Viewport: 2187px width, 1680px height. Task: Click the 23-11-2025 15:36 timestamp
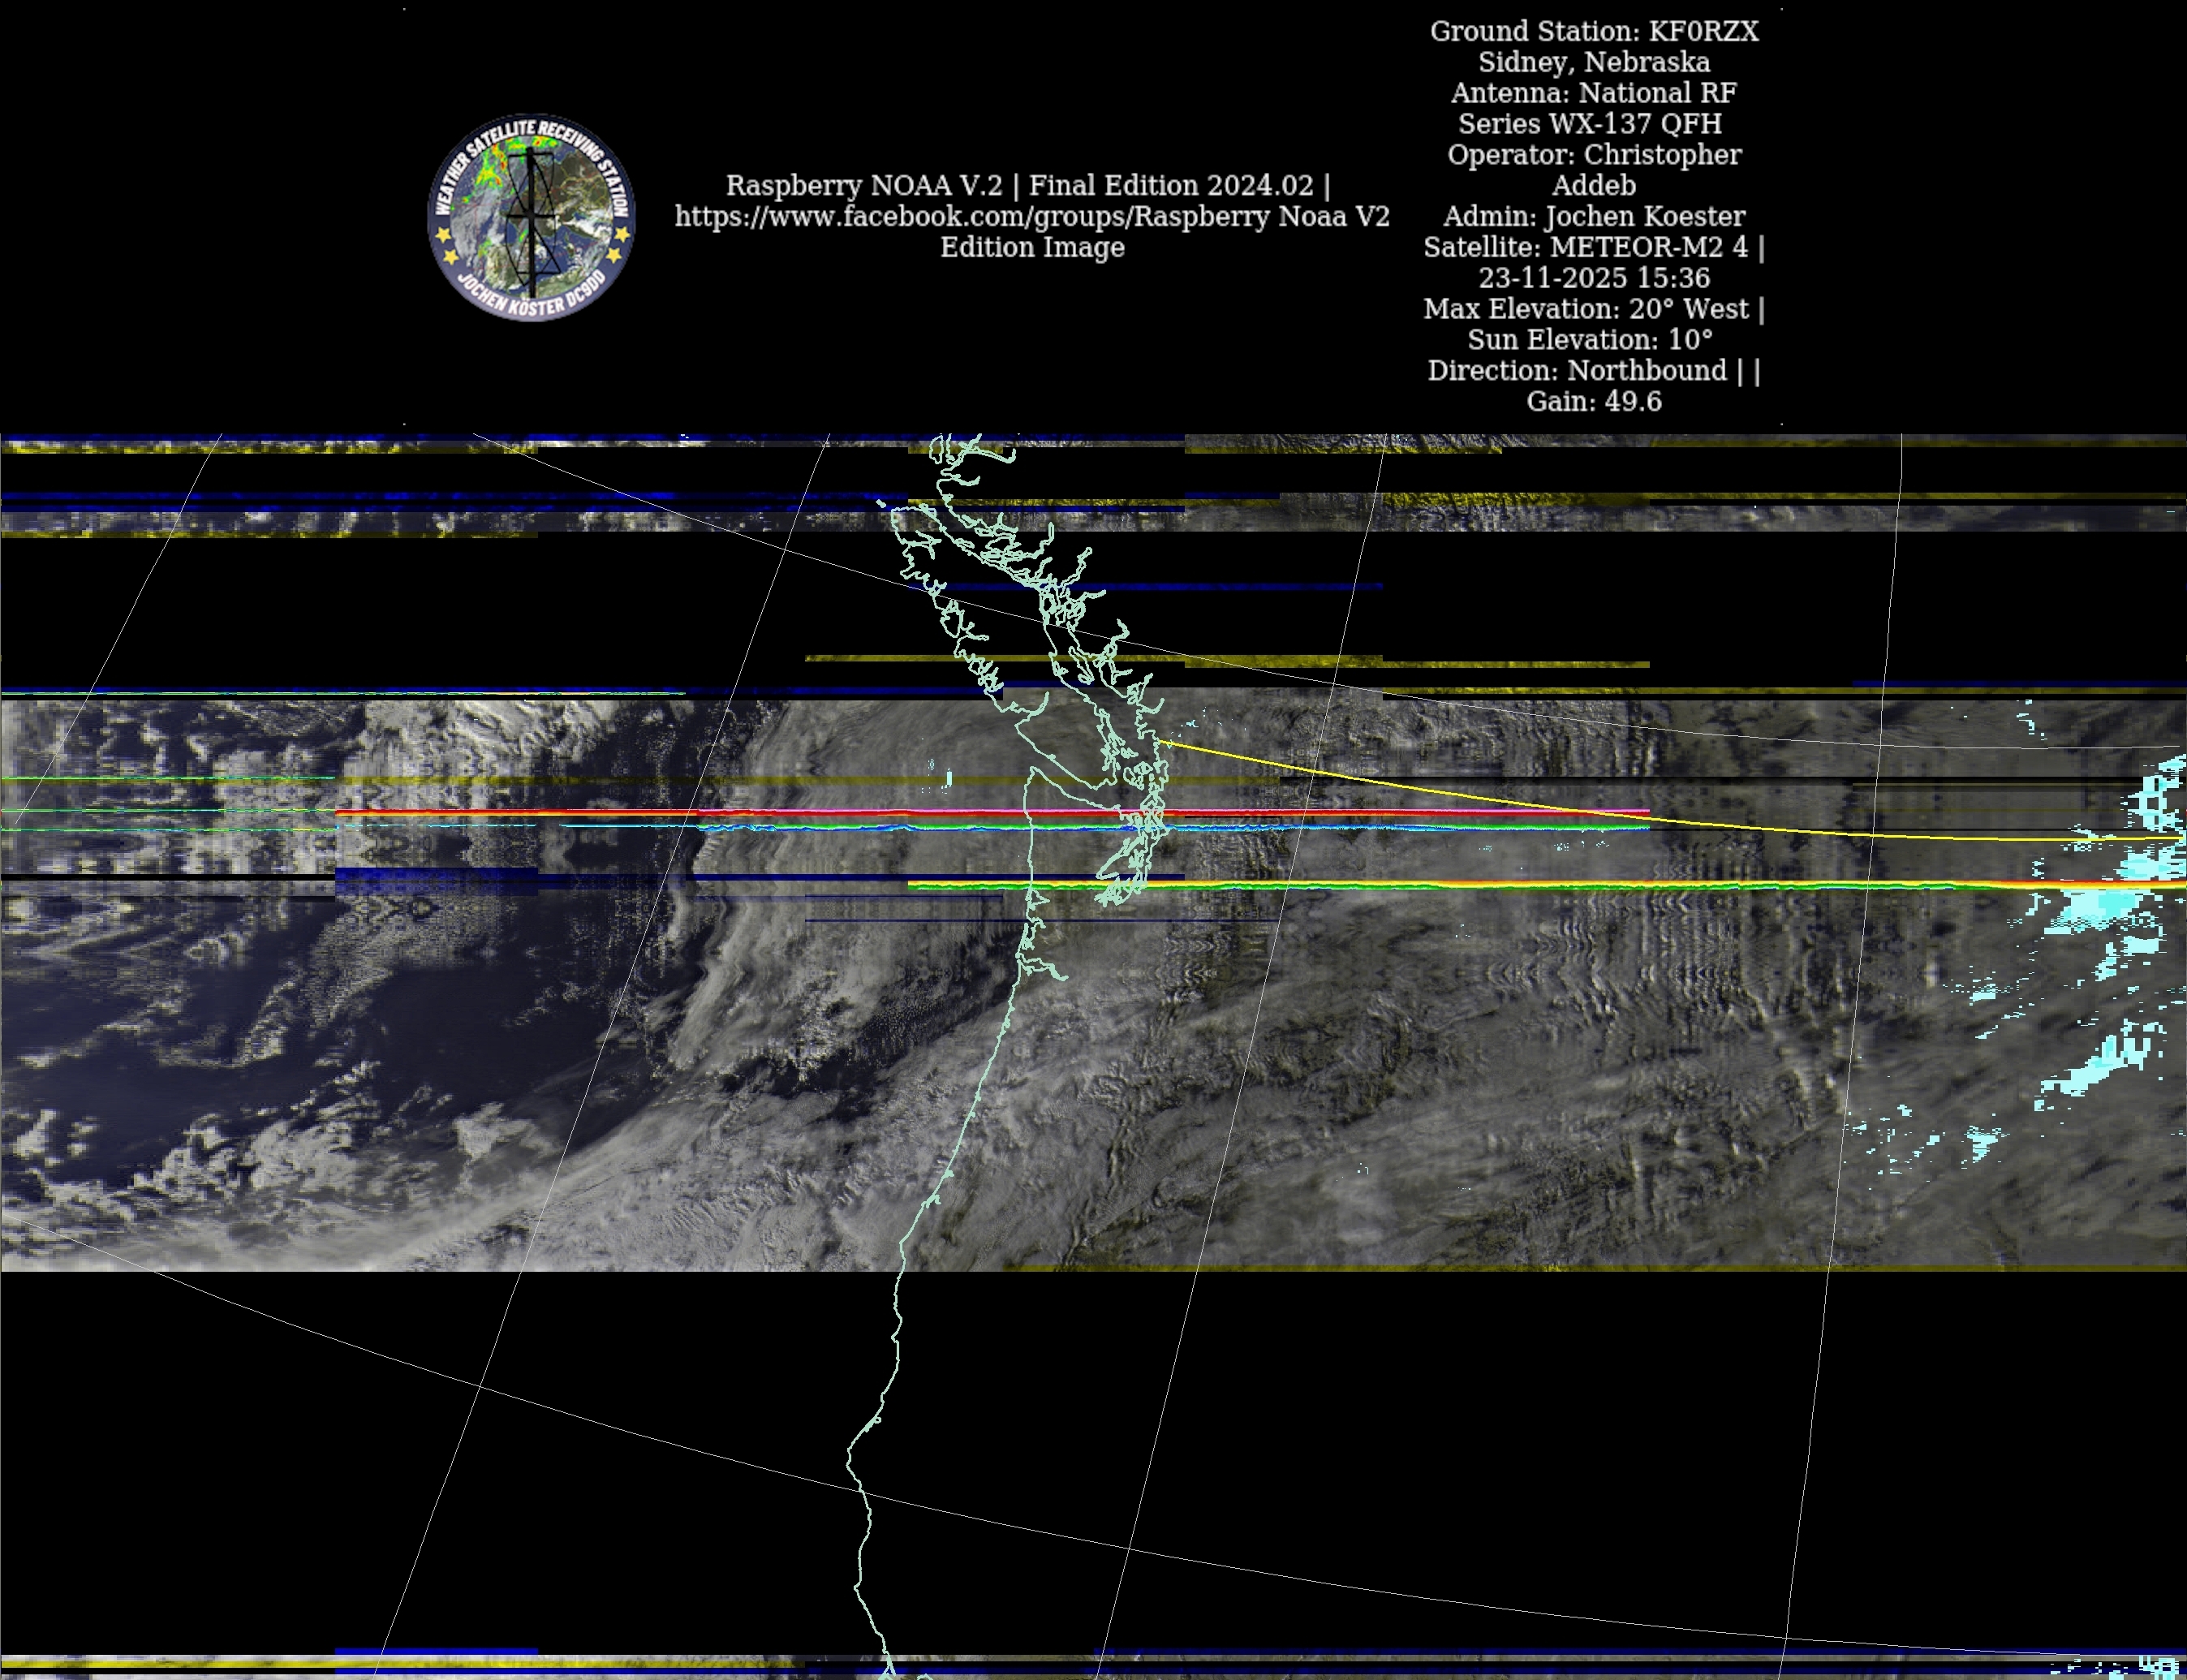(x=1593, y=279)
